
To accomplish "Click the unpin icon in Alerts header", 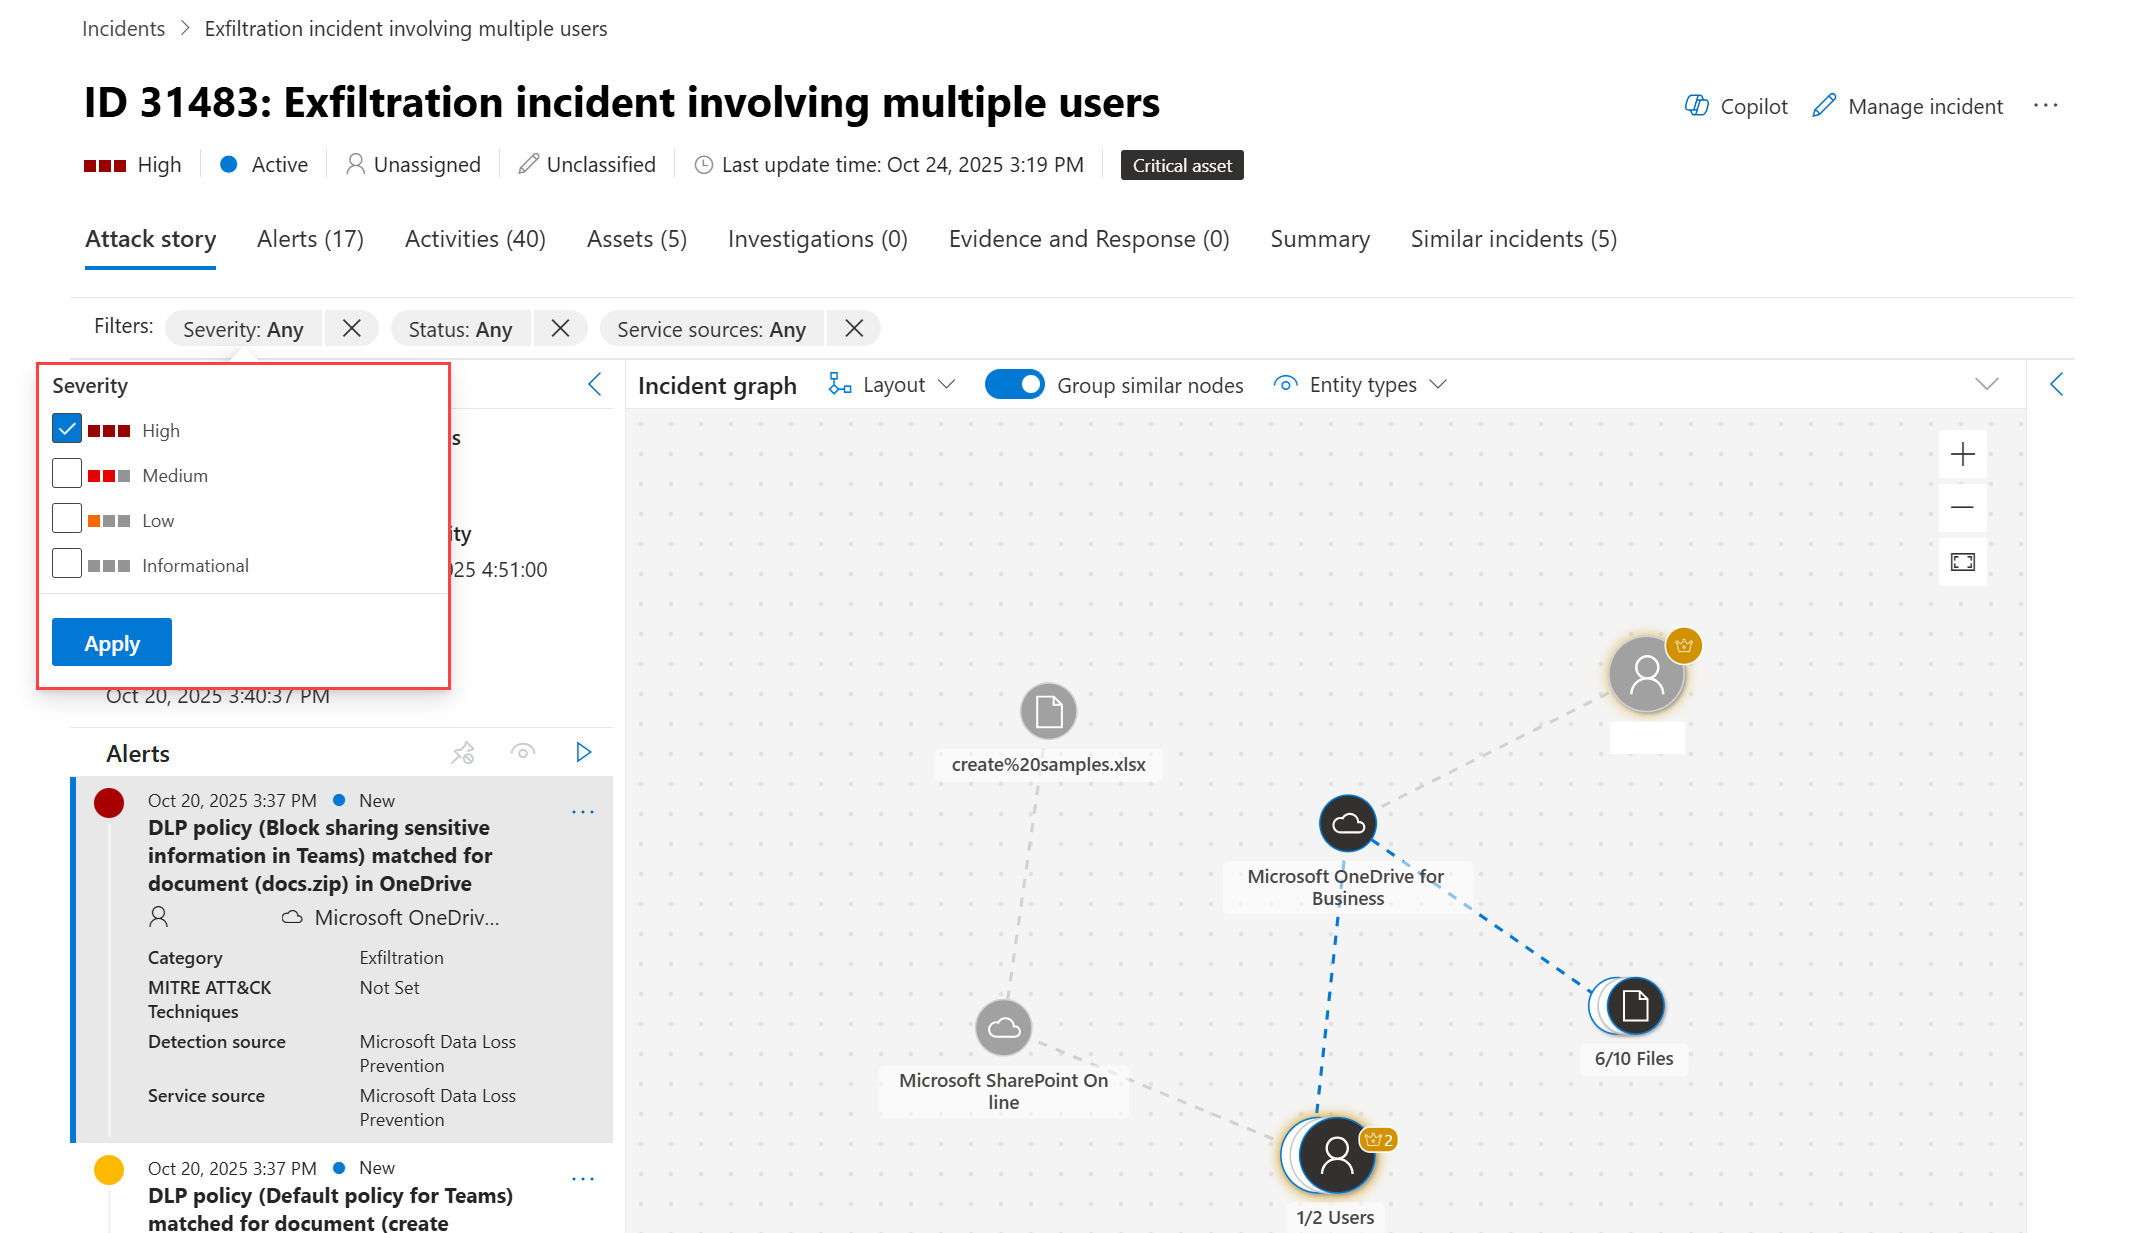I will tap(463, 752).
